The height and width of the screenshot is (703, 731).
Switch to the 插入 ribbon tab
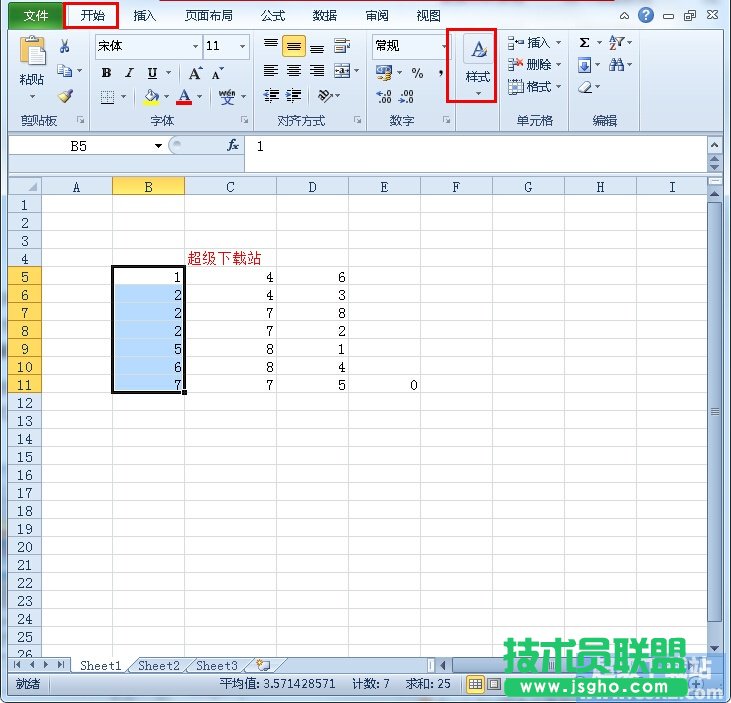click(x=145, y=16)
